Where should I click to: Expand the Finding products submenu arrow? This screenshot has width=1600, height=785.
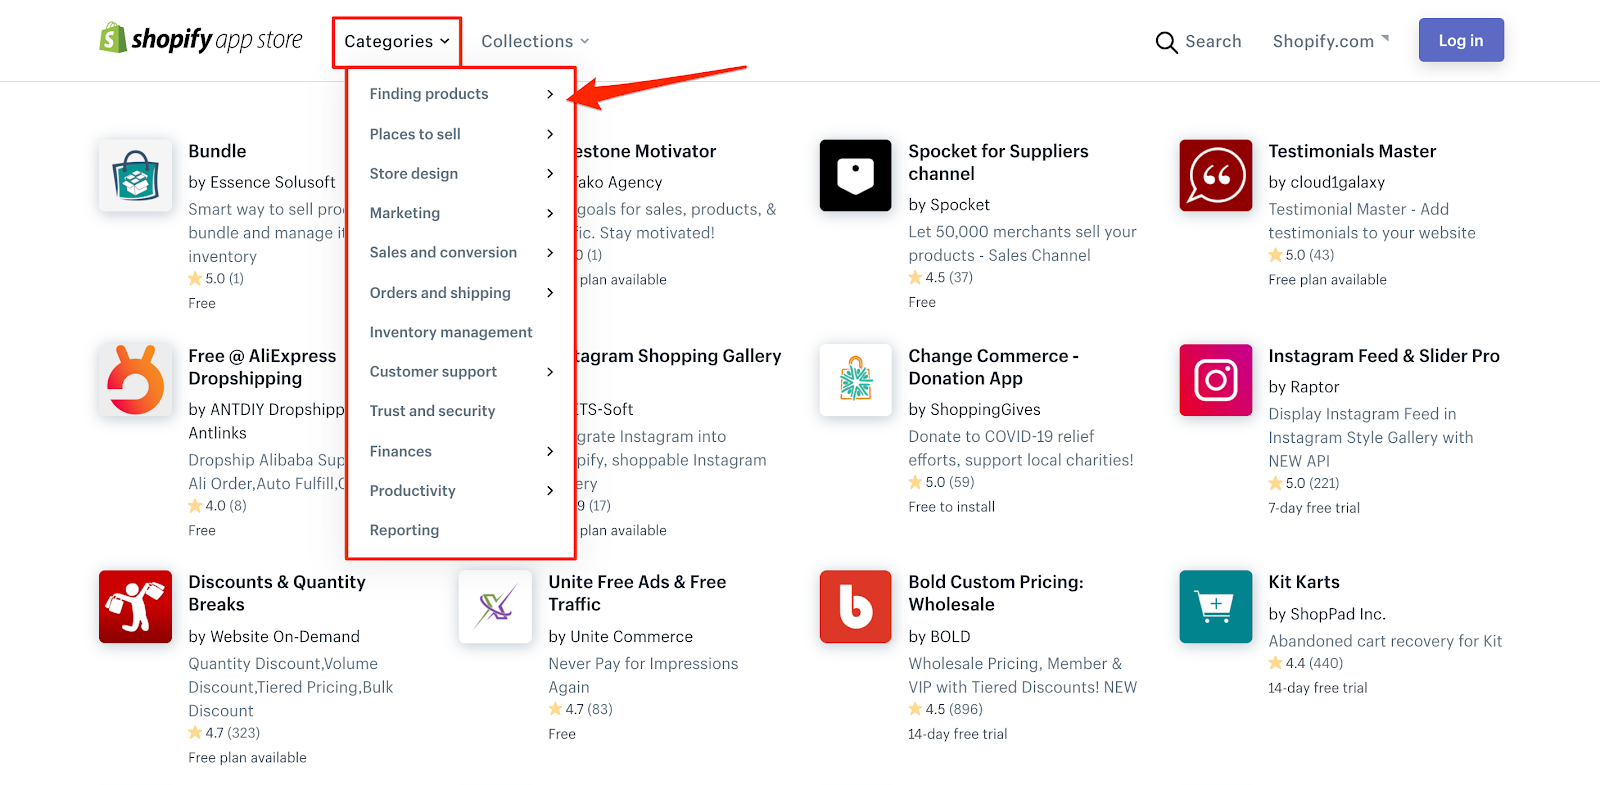coord(550,94)
